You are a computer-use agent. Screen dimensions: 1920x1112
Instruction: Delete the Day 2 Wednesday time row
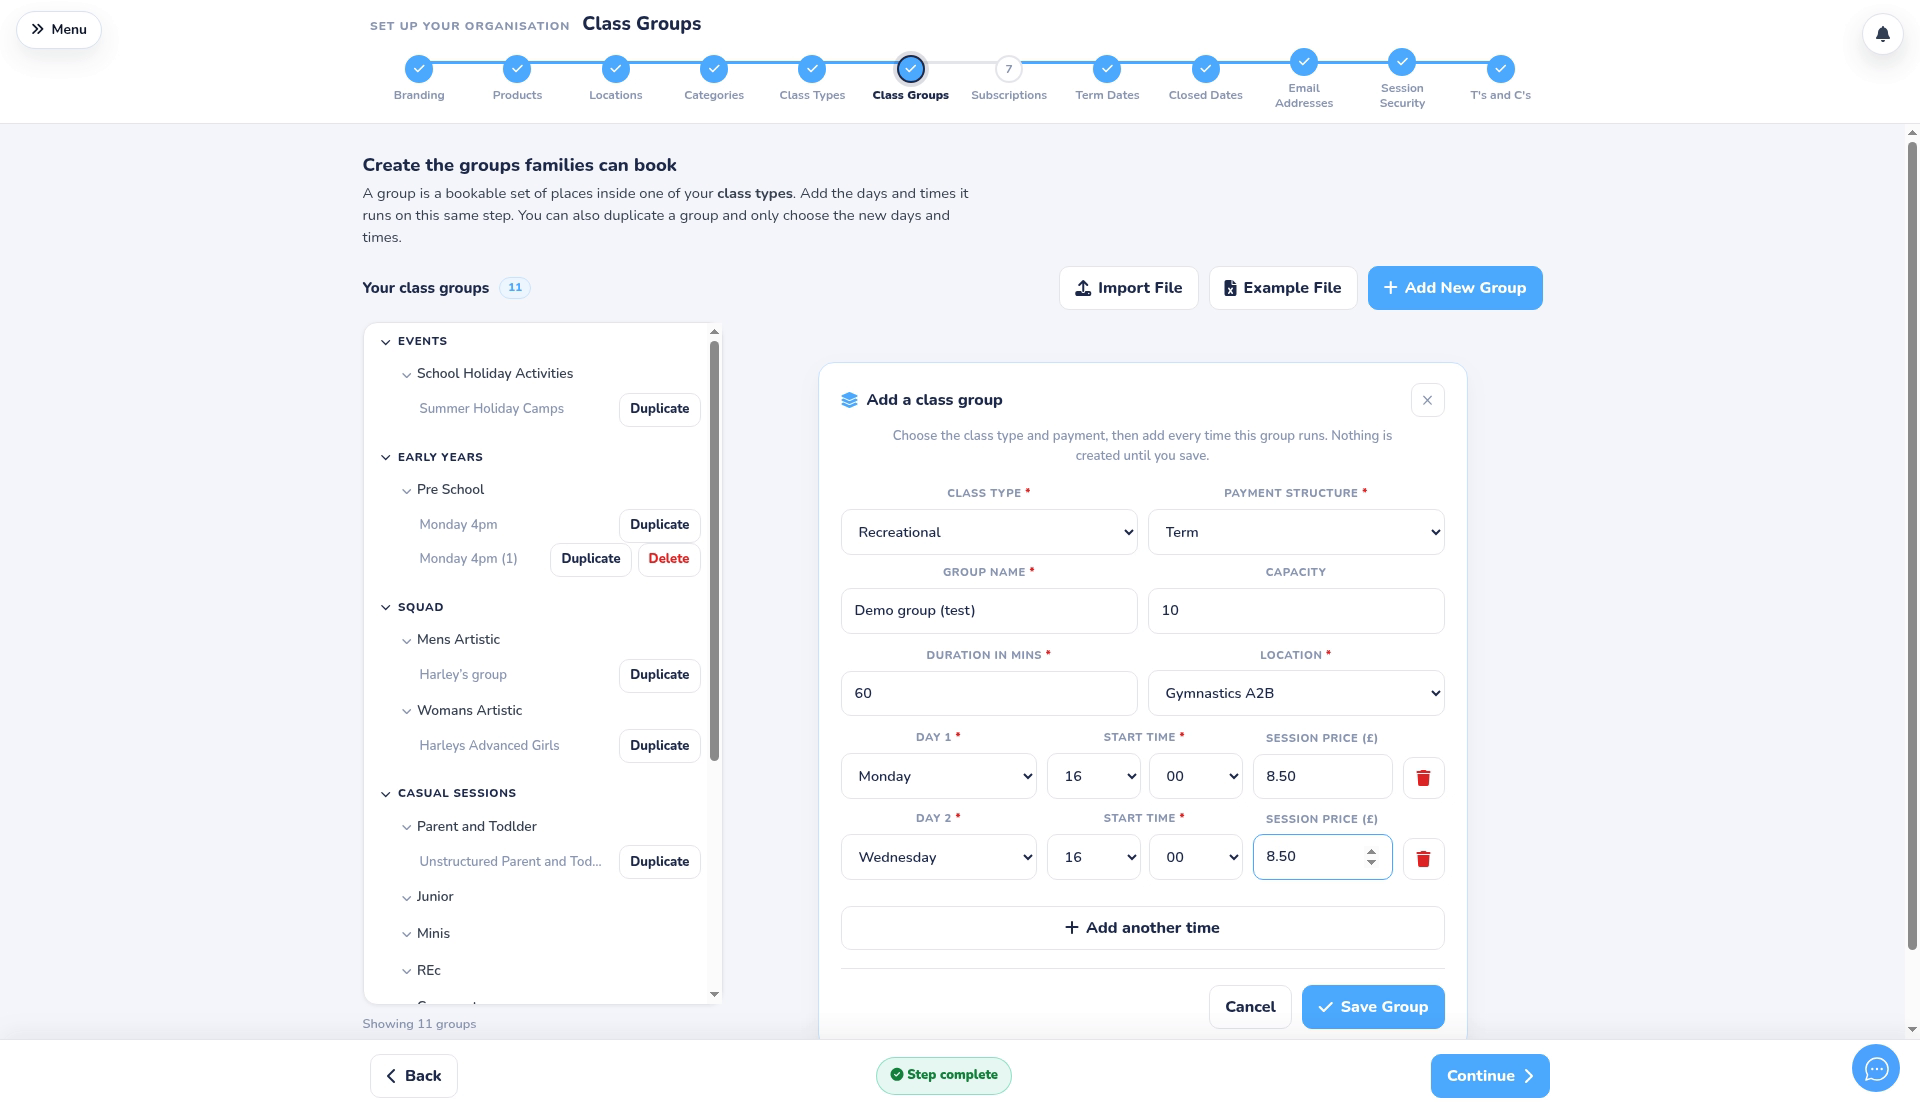coord(1423,858)
